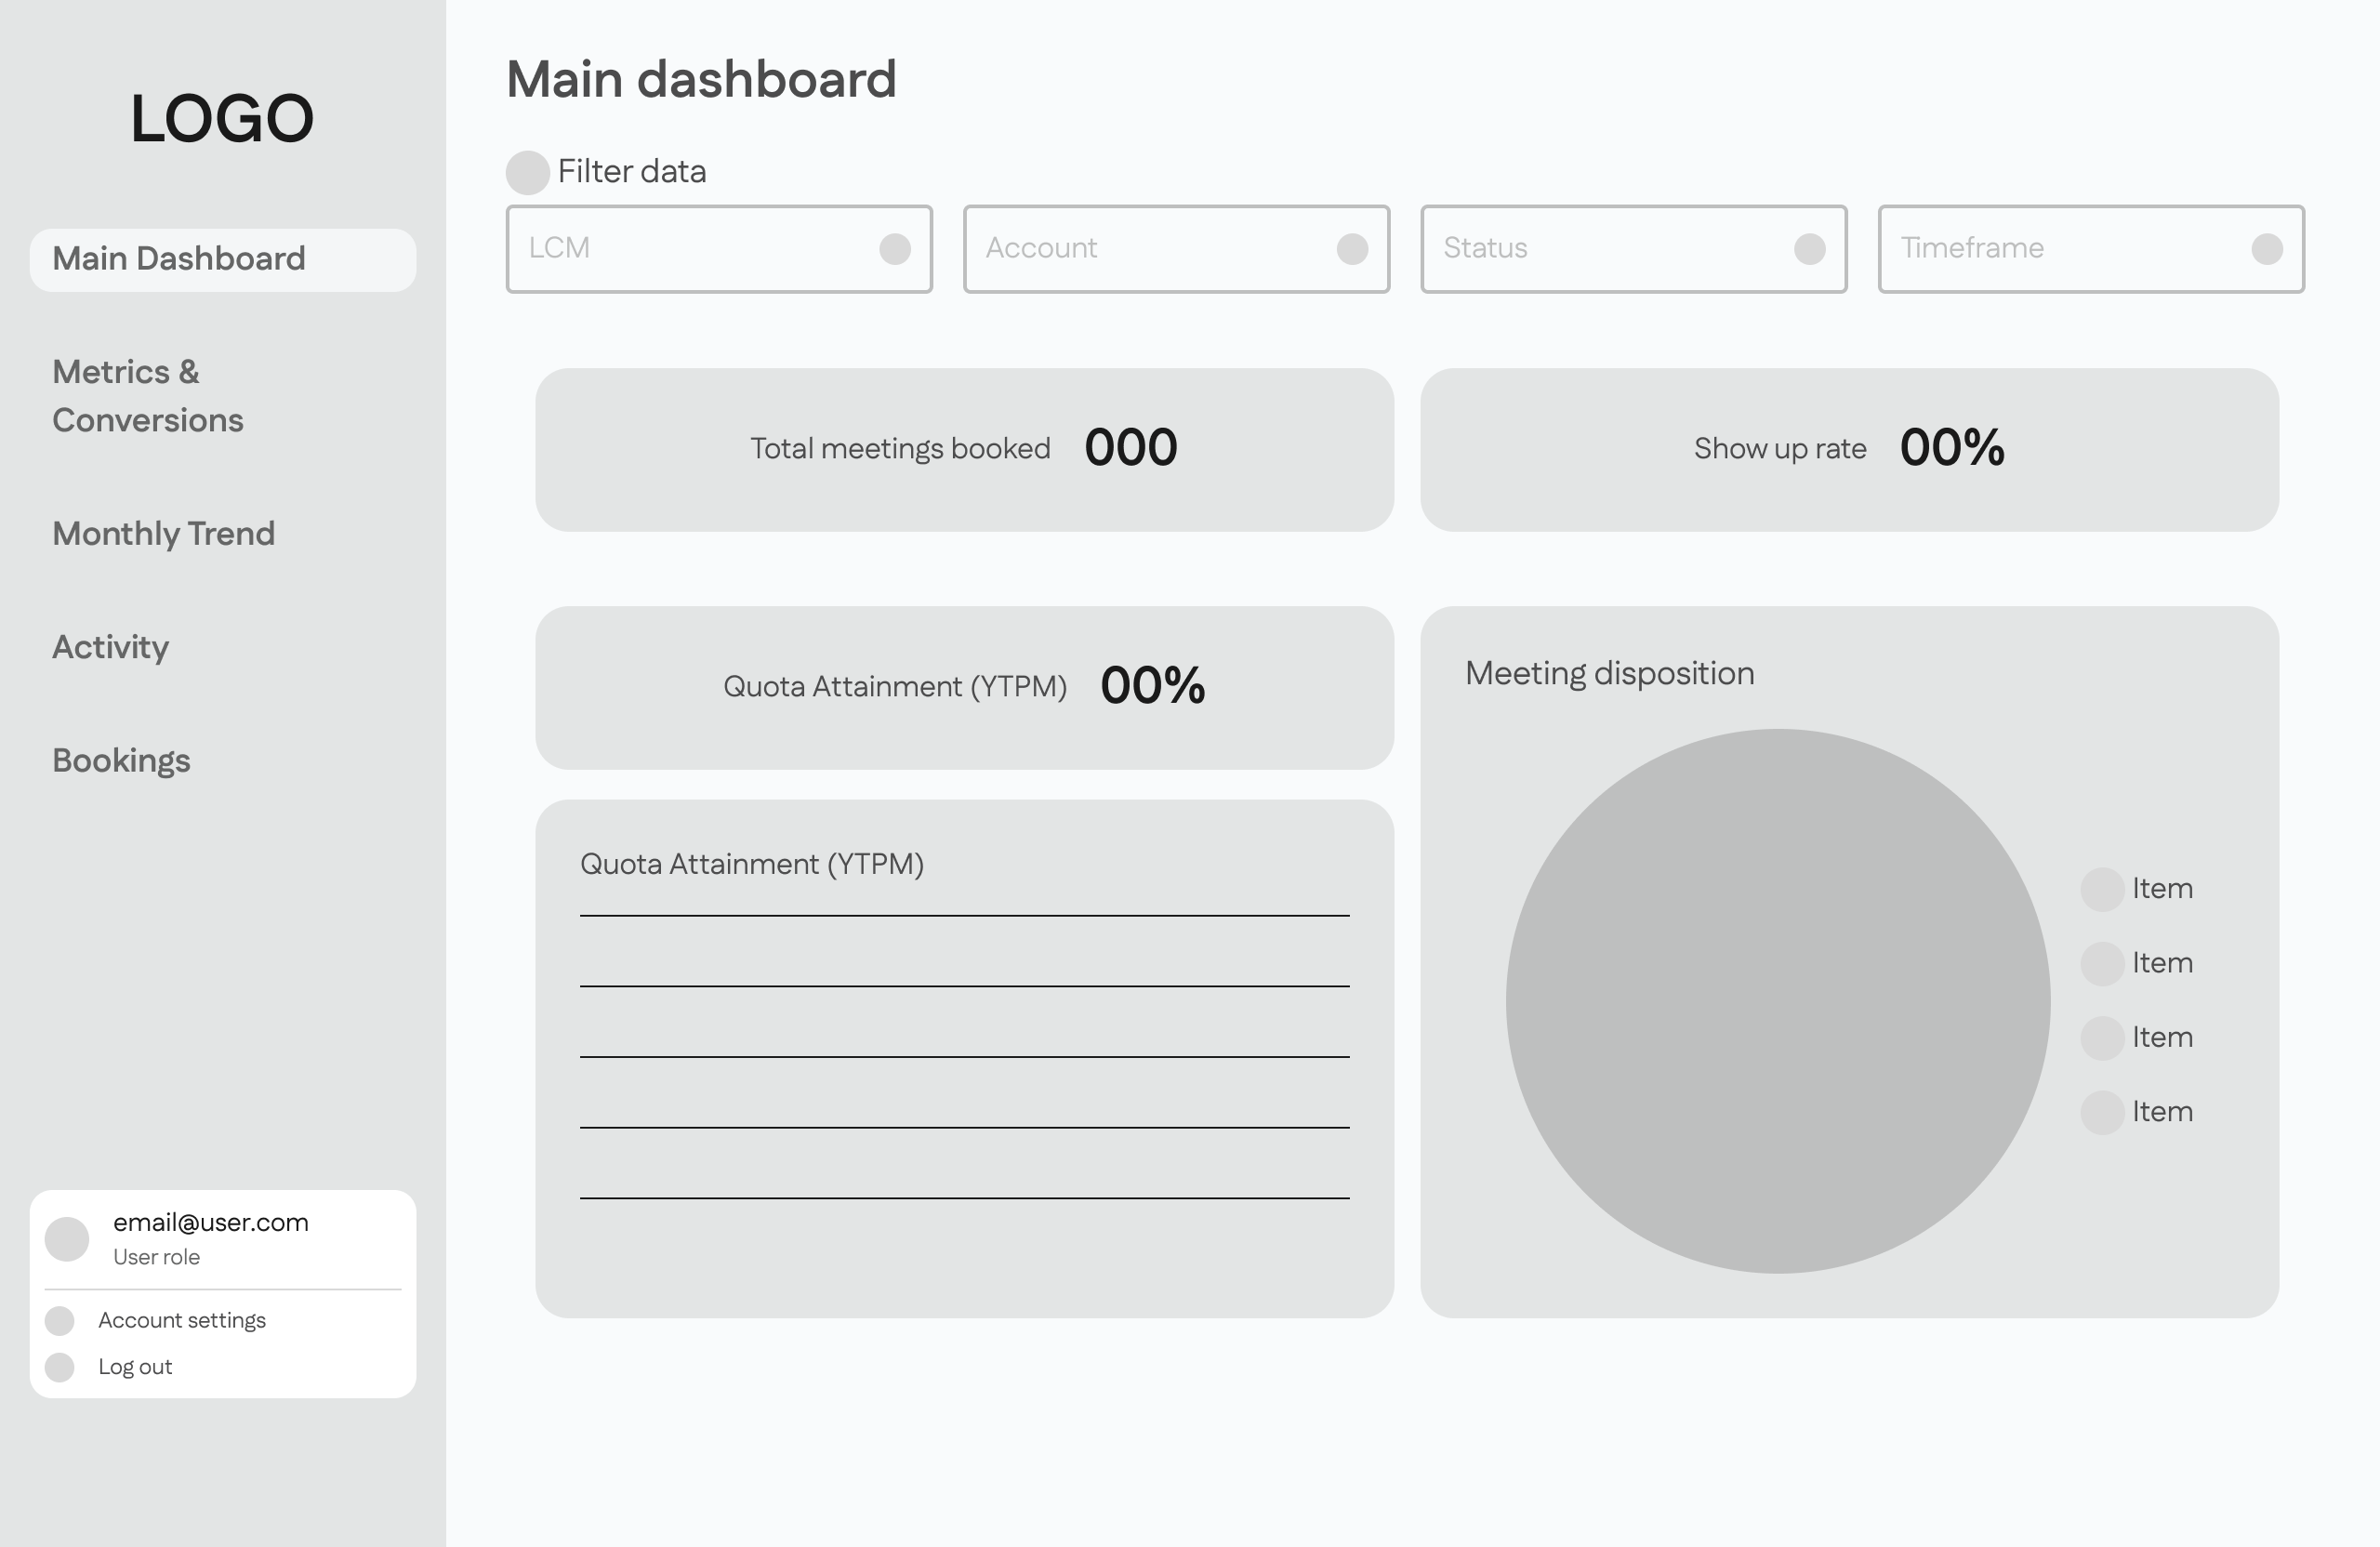2380x1547 pixels.
Task: Select the first Item legend dot
Action: (x=2102, y=889)
